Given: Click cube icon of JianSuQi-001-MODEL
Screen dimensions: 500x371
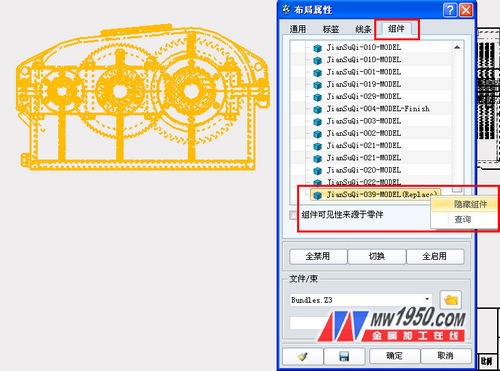Looking at the screenshot, I should tap(317, 73).
